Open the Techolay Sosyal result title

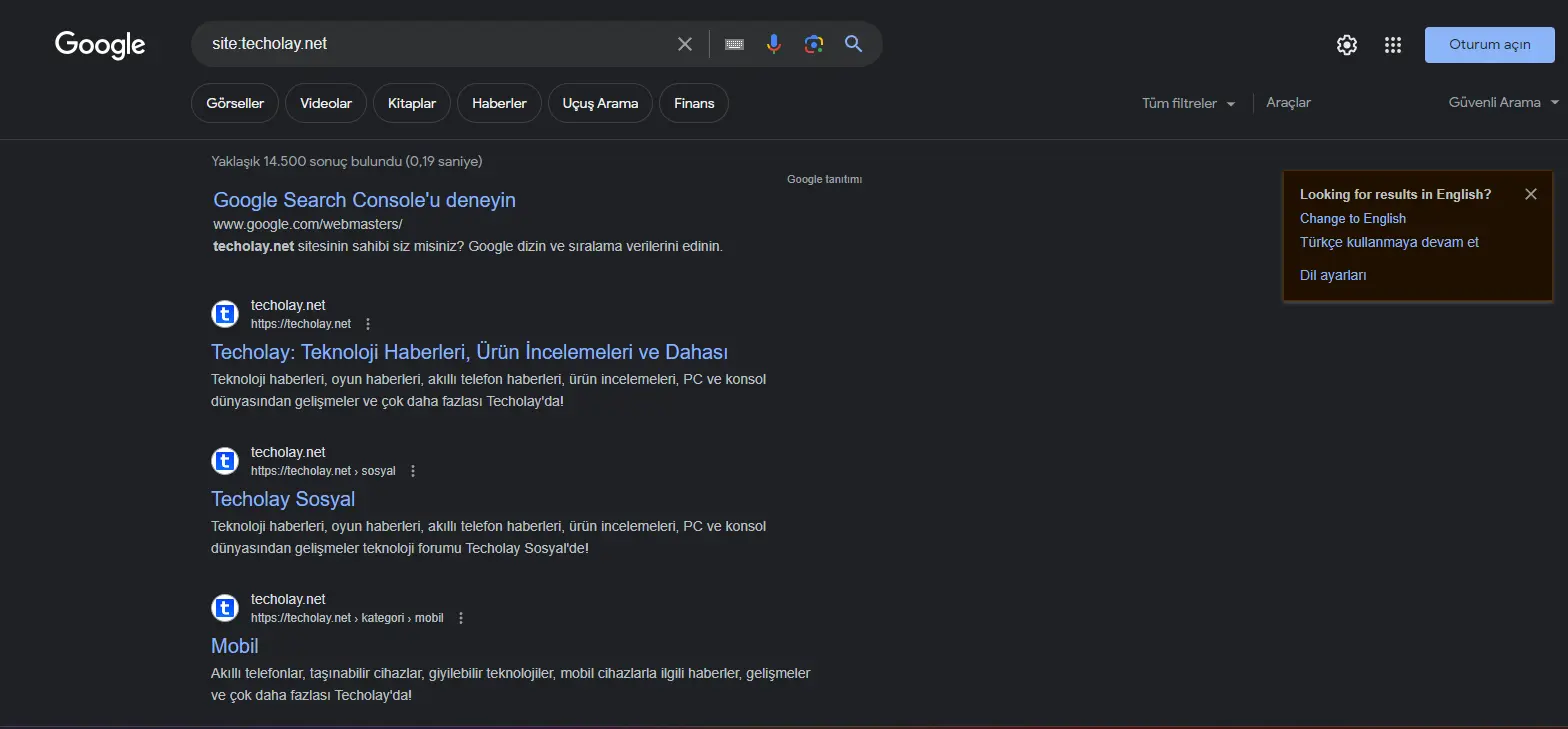283,499
